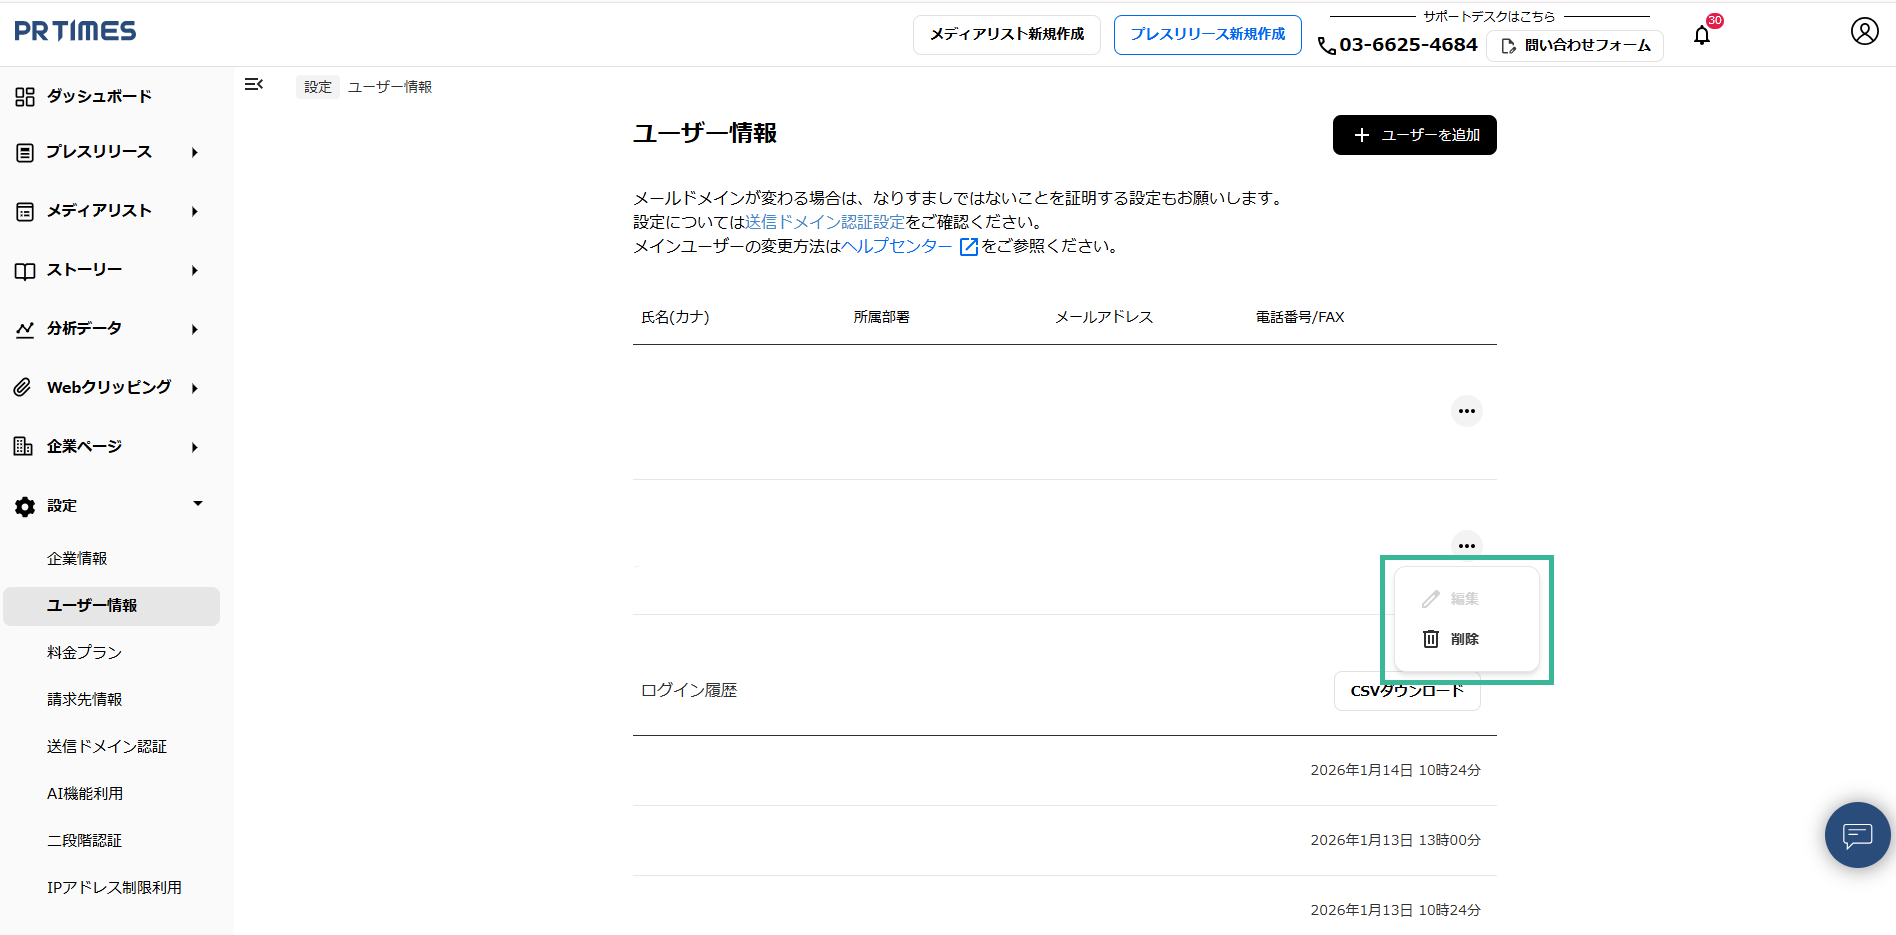Open the 分析データ analytics icon
The image size is (1896, 935).
[24, 328]
